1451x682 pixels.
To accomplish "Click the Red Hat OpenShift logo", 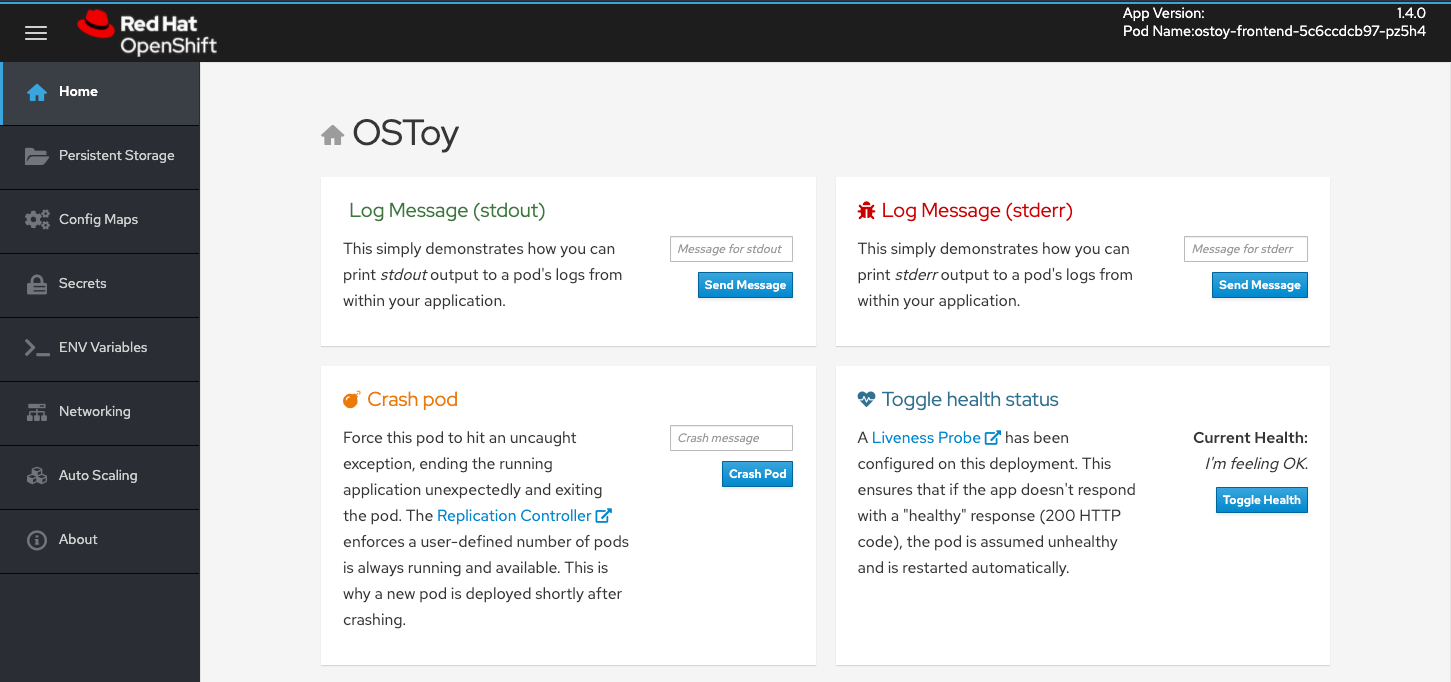I will [x=145, y=30].
